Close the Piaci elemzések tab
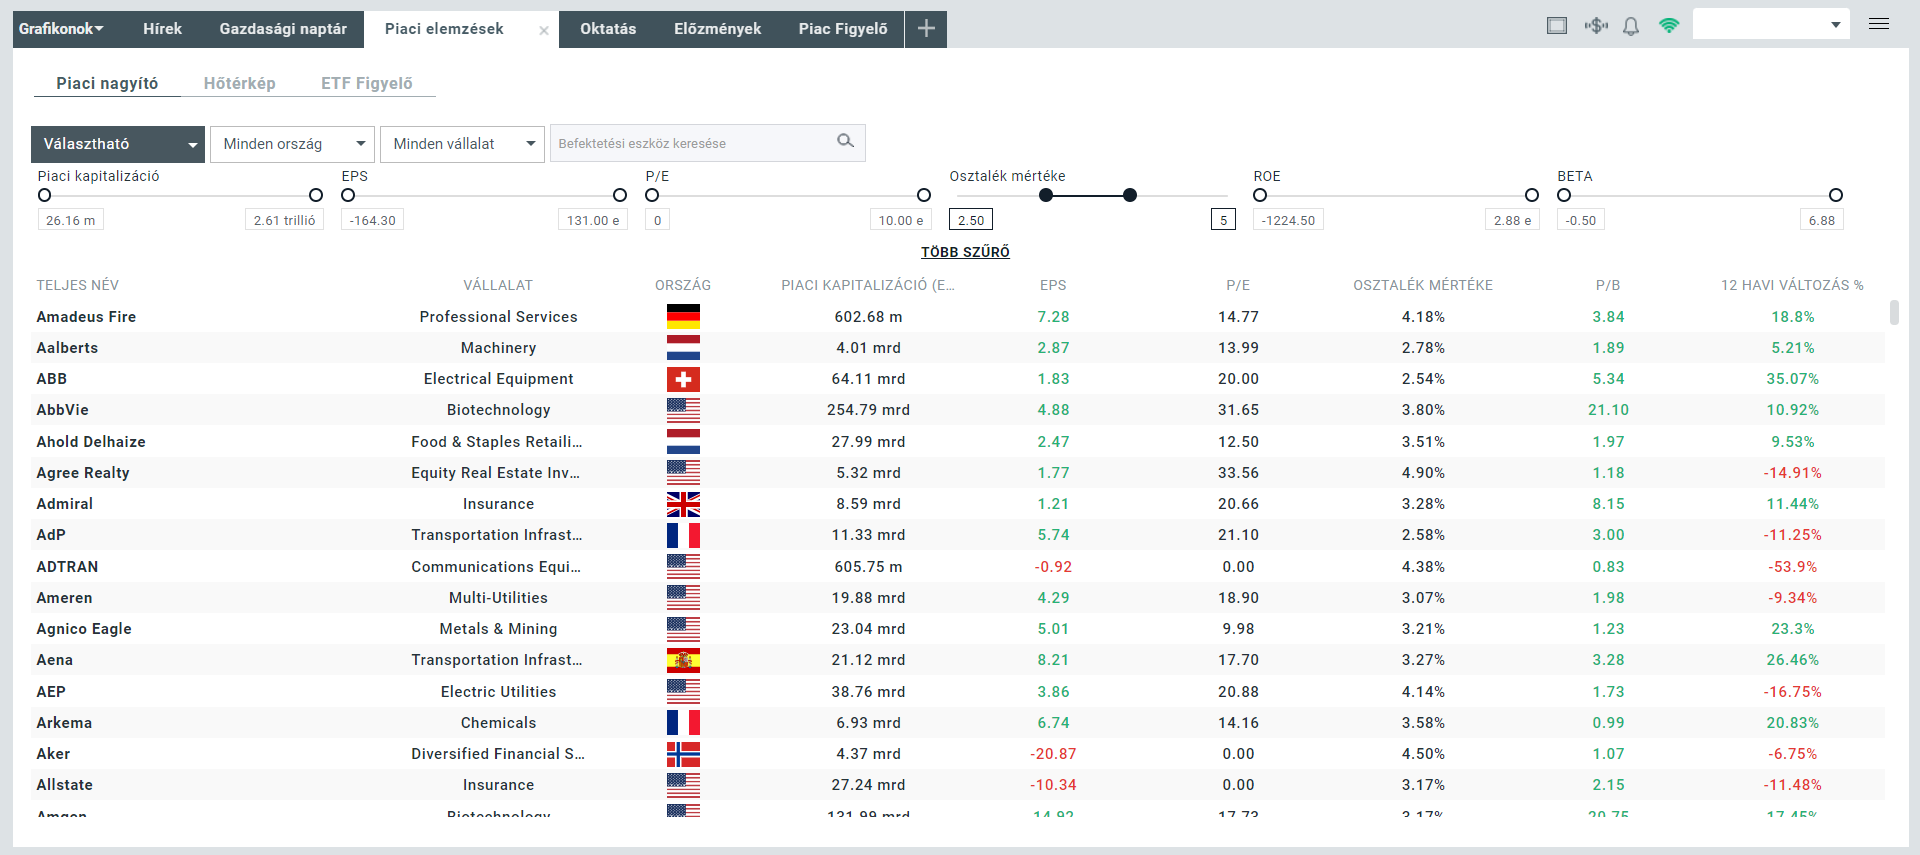 point(544,31)
